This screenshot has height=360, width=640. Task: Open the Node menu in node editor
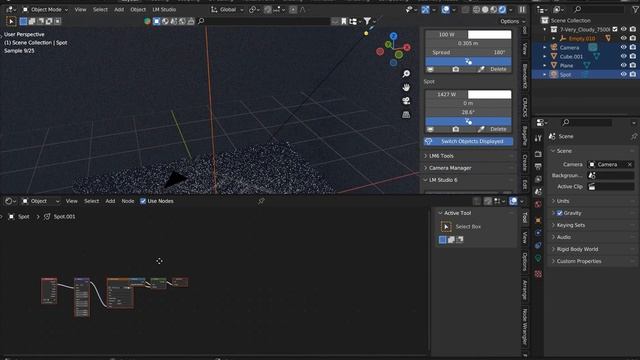coord(128,201)
